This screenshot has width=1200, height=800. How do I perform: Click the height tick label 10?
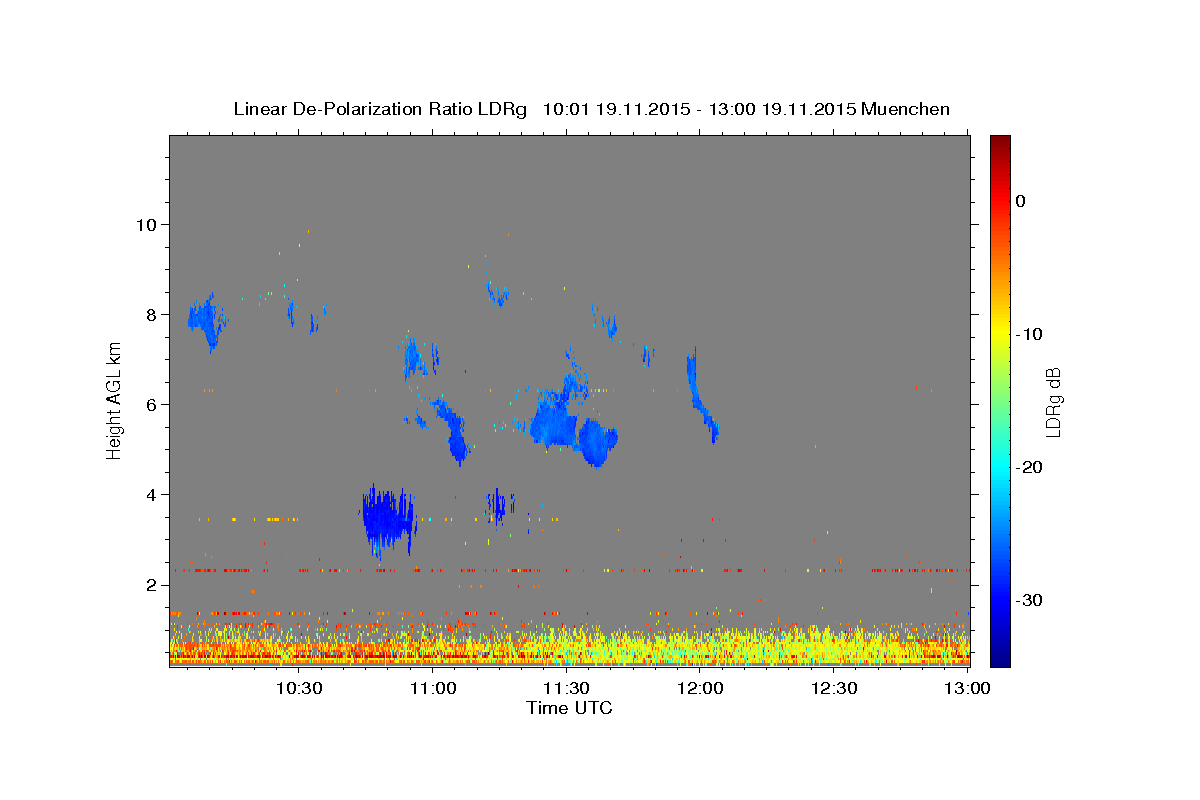149,224
